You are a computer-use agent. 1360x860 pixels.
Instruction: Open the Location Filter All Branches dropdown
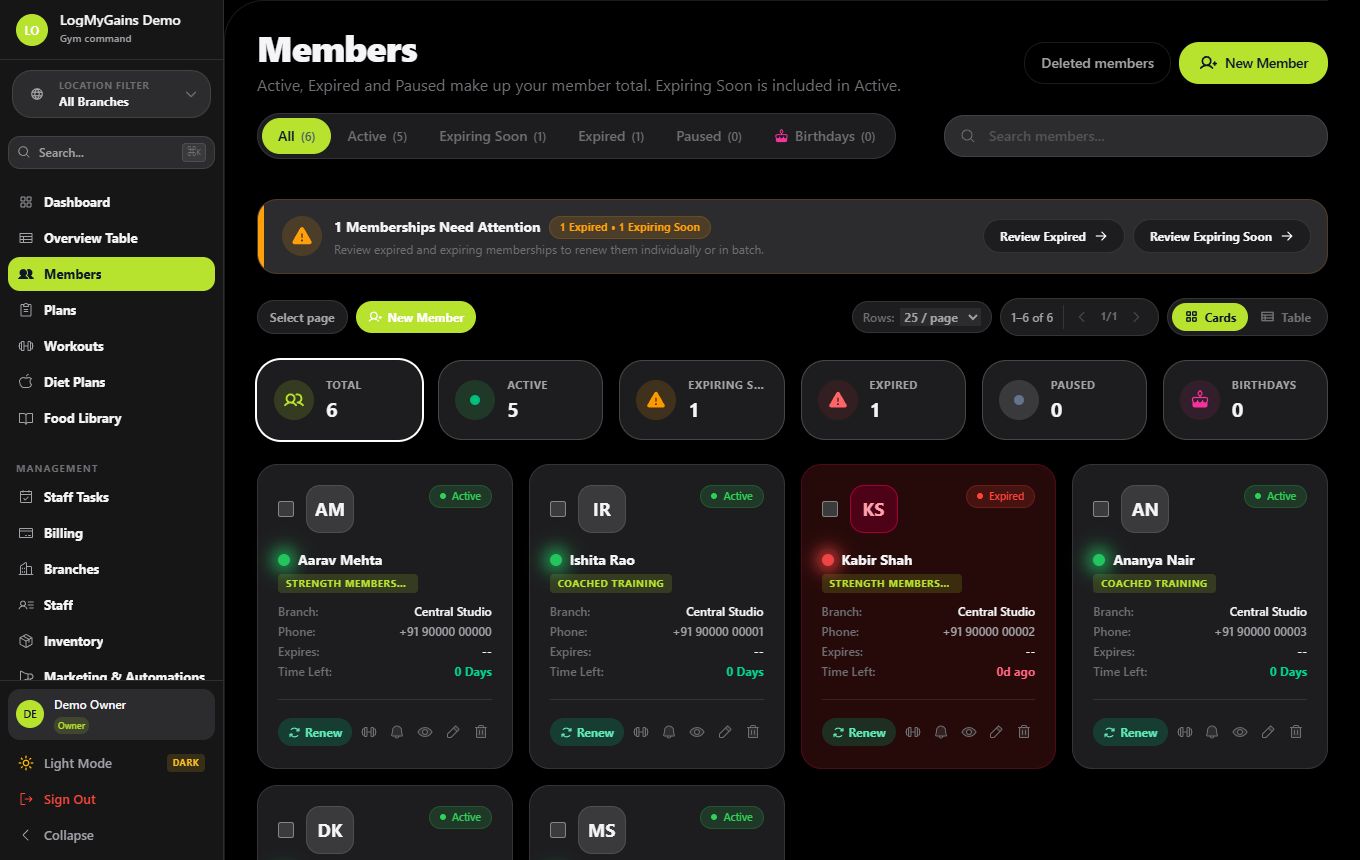pyautogui.click(x=111, y=94)
